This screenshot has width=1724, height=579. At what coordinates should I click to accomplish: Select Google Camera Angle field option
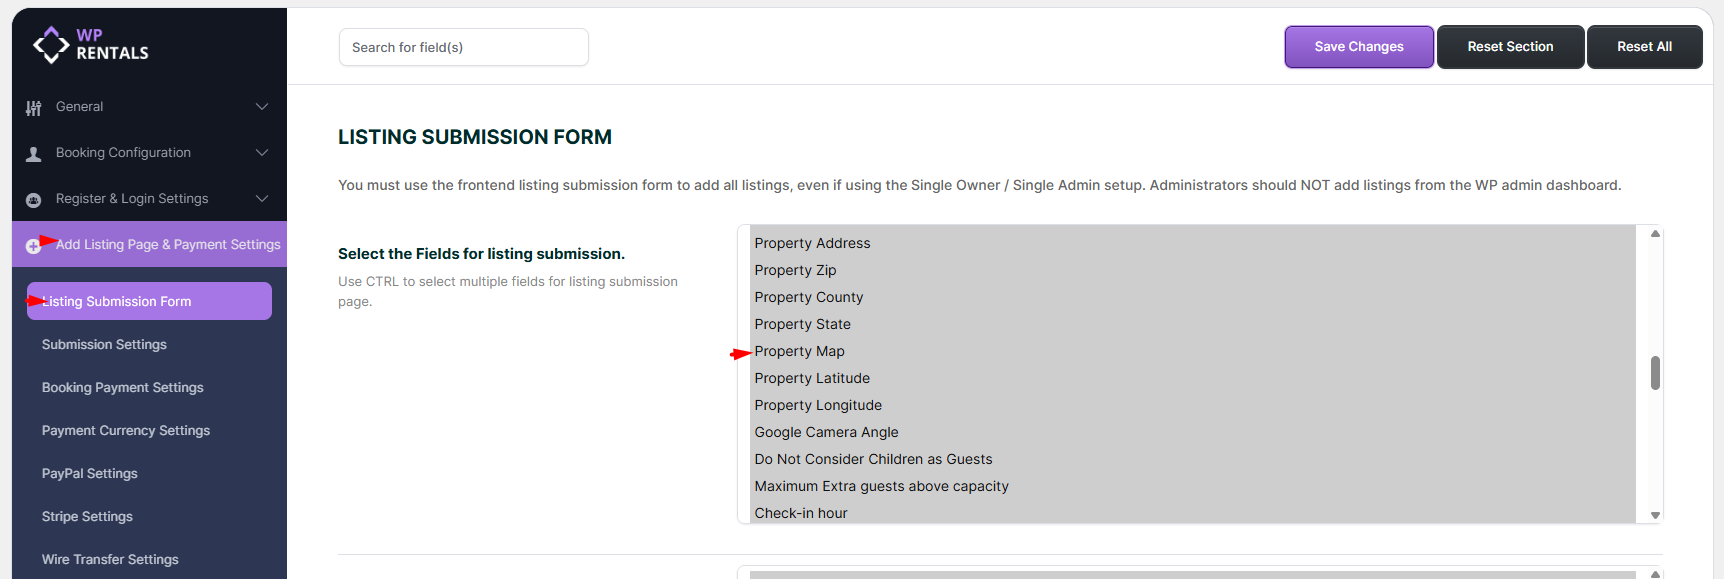[x=826, y=432]
